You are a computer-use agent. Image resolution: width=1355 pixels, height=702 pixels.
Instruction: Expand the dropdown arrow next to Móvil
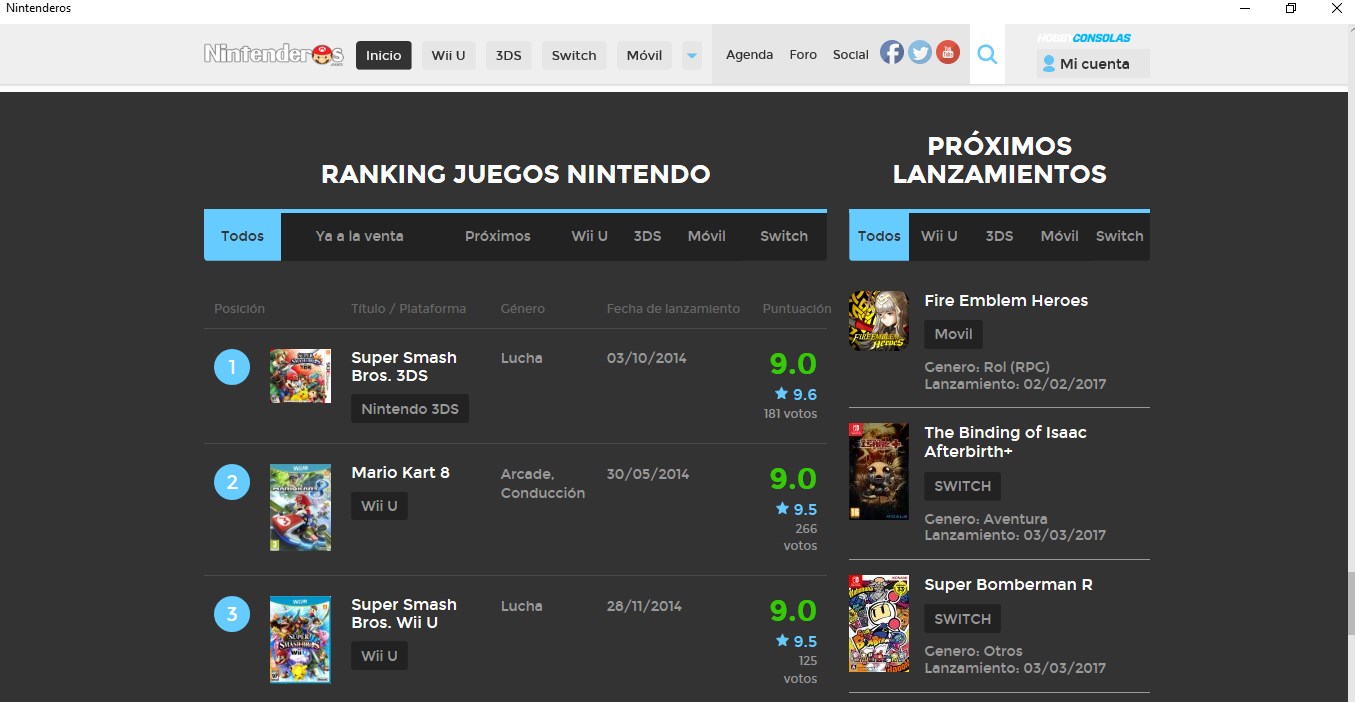coord(691,56)
